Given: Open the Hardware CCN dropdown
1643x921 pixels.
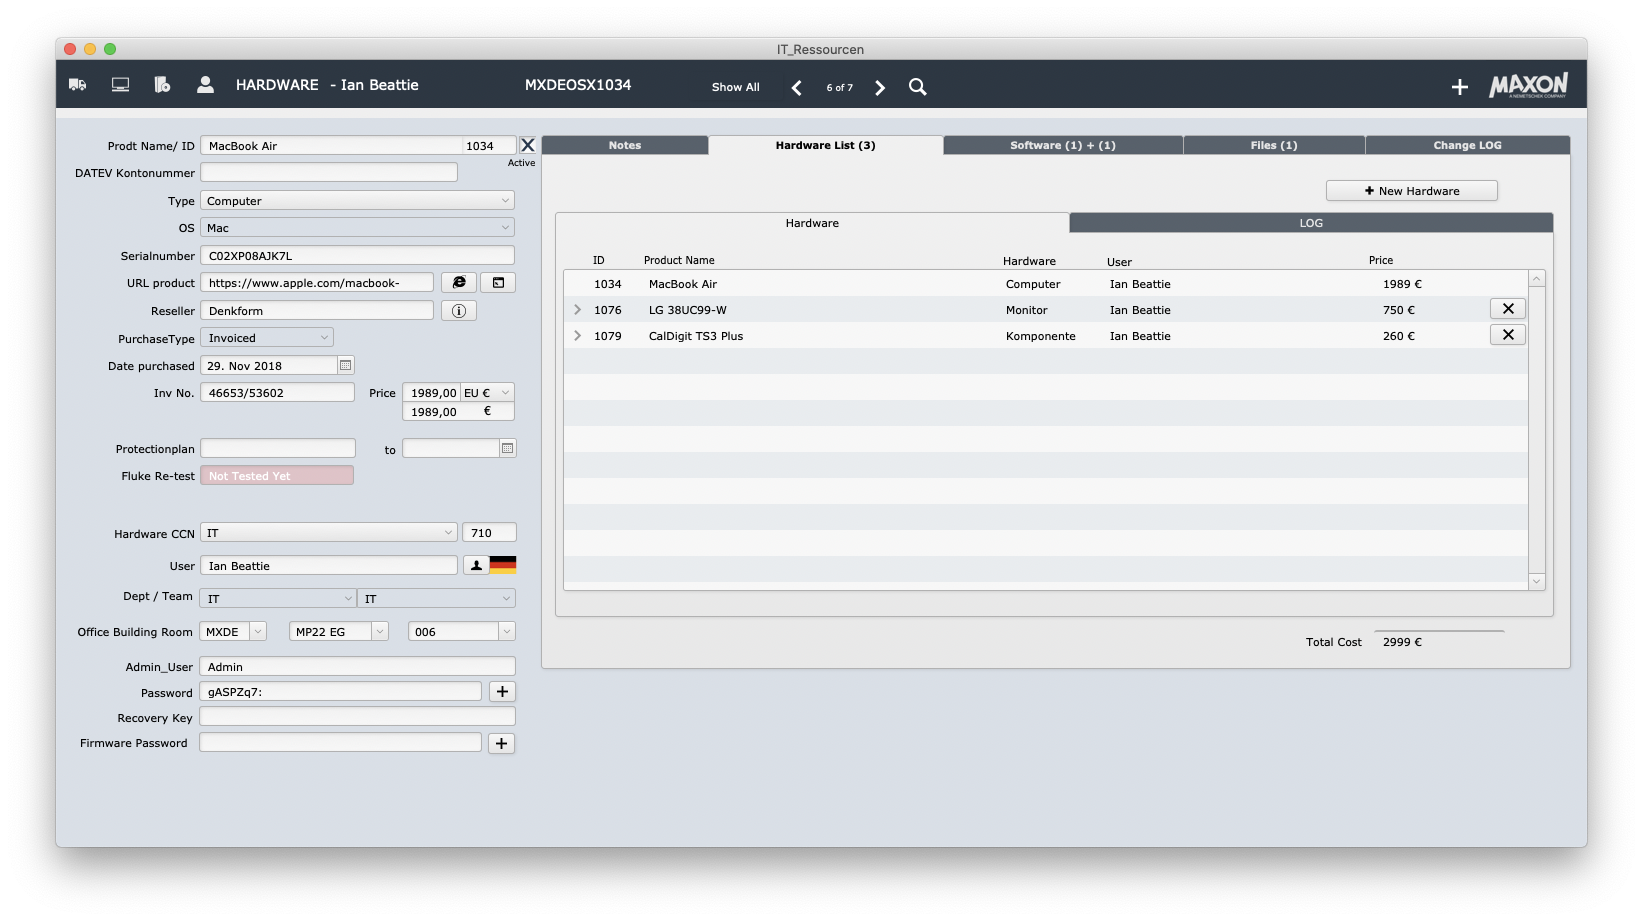Looking at the screenshot, I should pos(329,533).
